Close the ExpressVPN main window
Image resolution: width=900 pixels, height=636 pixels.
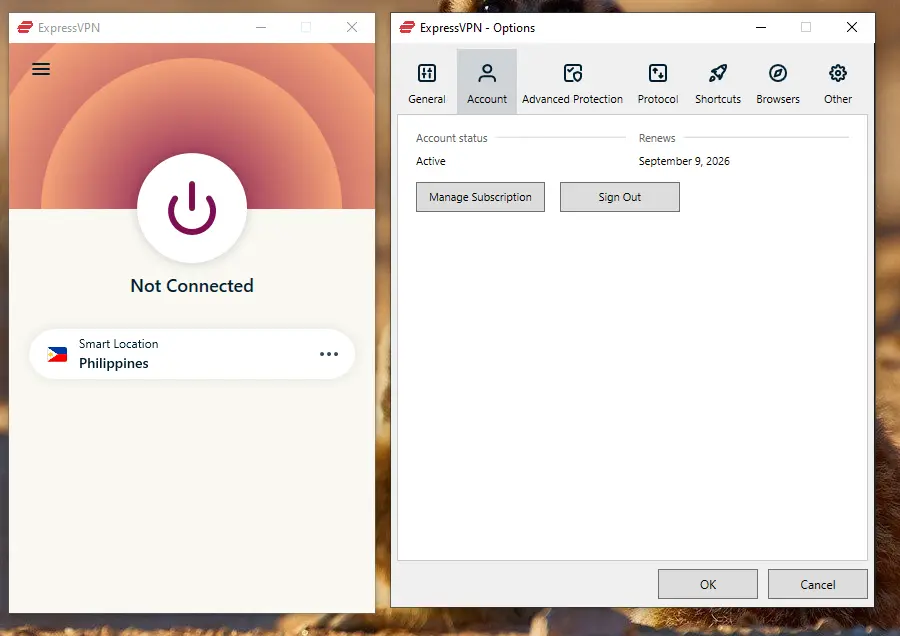click(352, 27)
